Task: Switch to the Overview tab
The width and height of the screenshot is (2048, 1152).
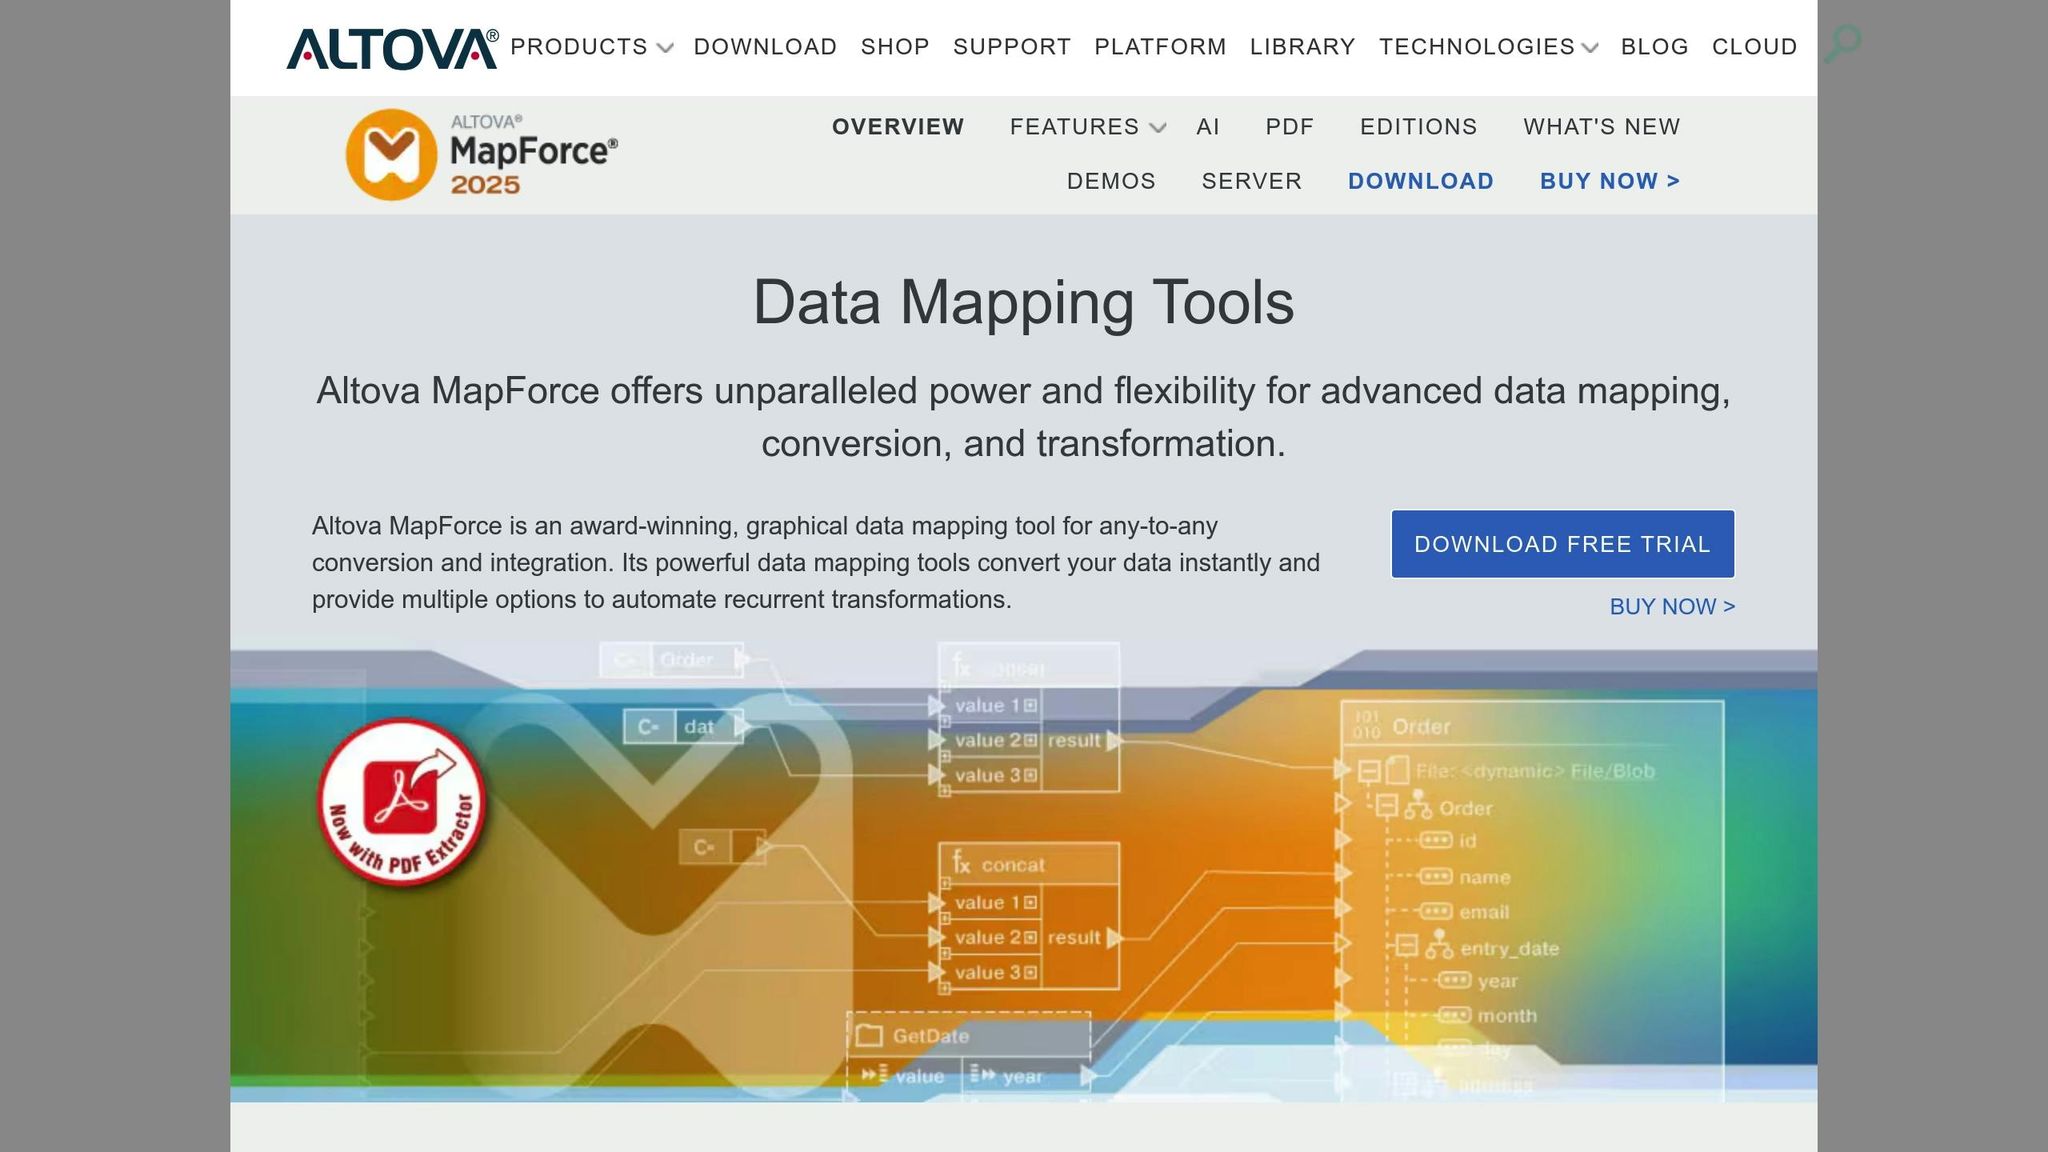Action: tap(898, 127)
